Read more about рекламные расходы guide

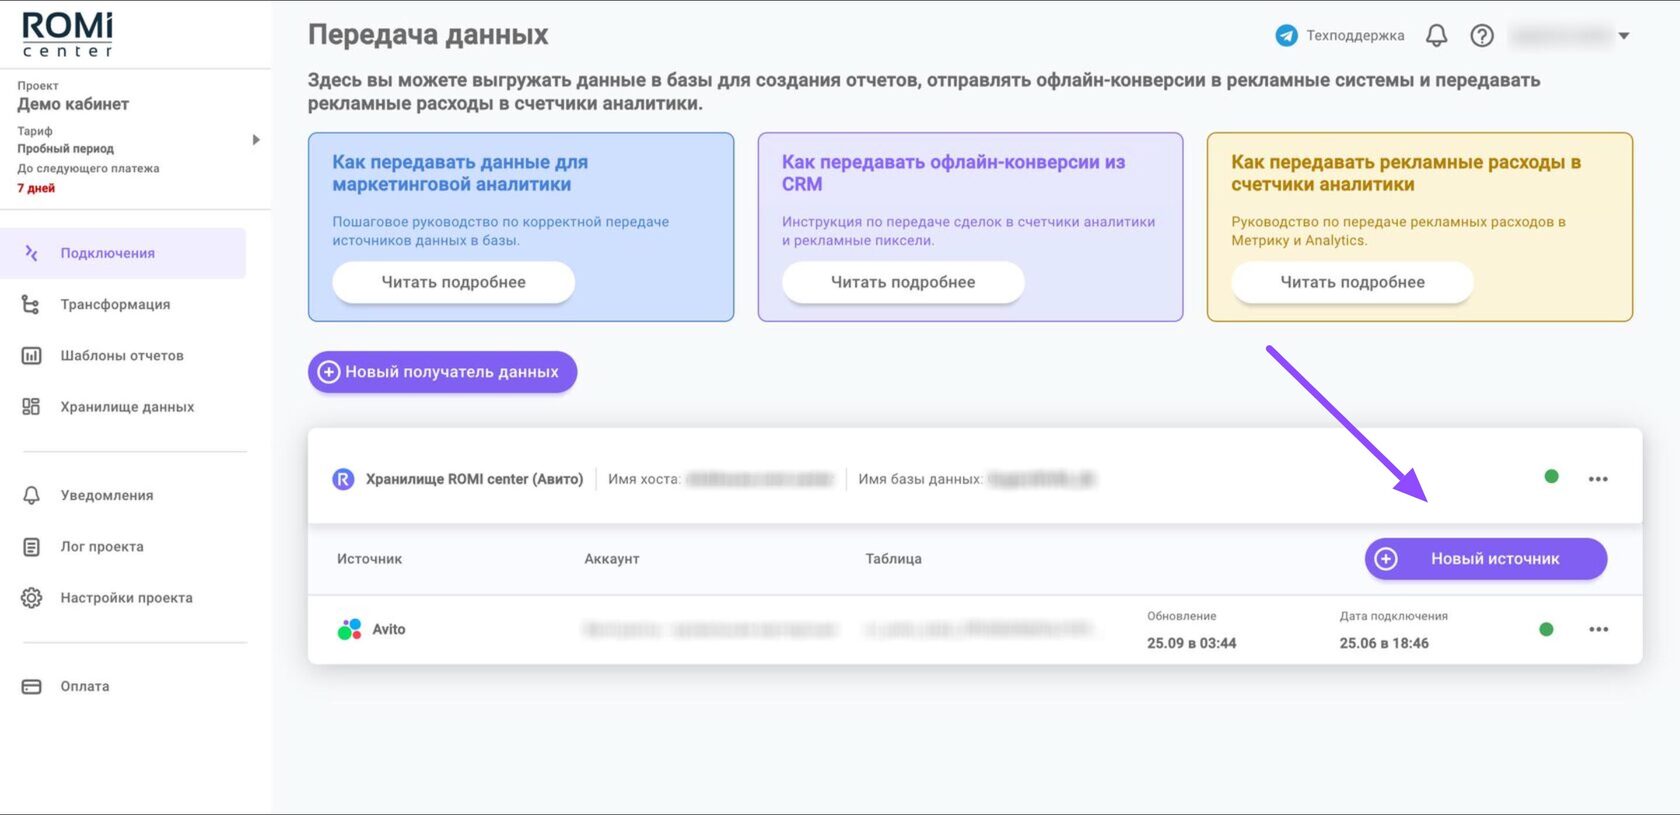(x=1352, y=282)
